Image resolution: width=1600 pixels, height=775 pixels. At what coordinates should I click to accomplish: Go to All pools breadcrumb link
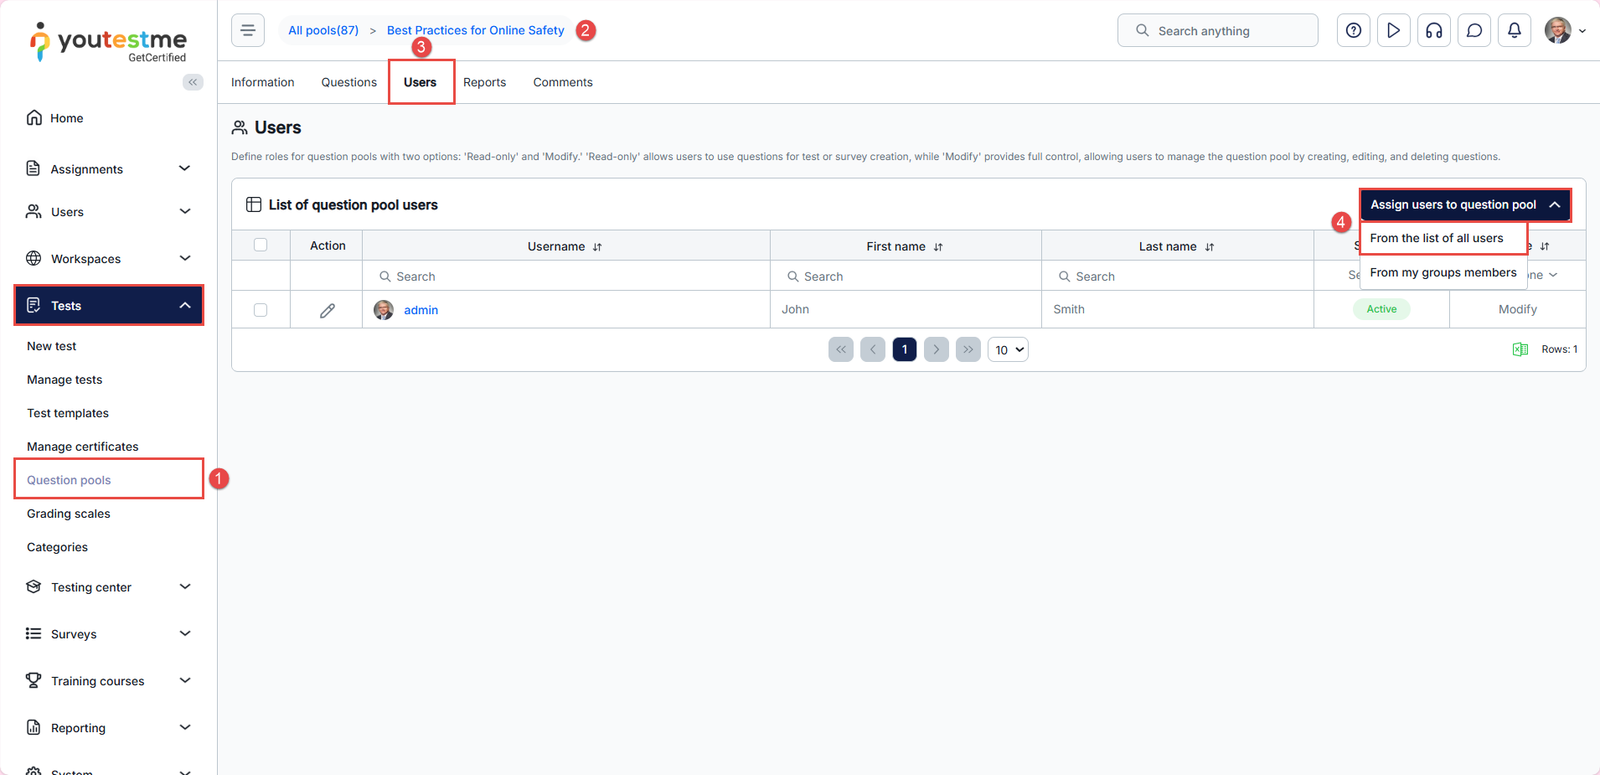323,30
